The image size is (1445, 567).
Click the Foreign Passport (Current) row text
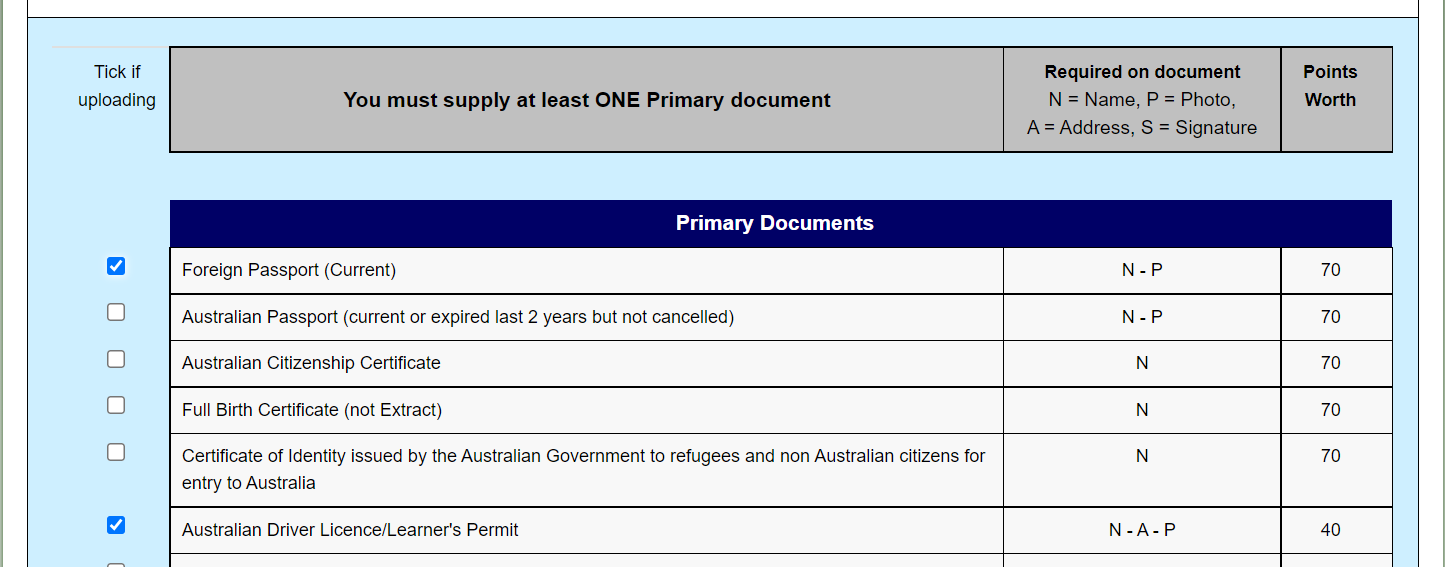point(289,270)
